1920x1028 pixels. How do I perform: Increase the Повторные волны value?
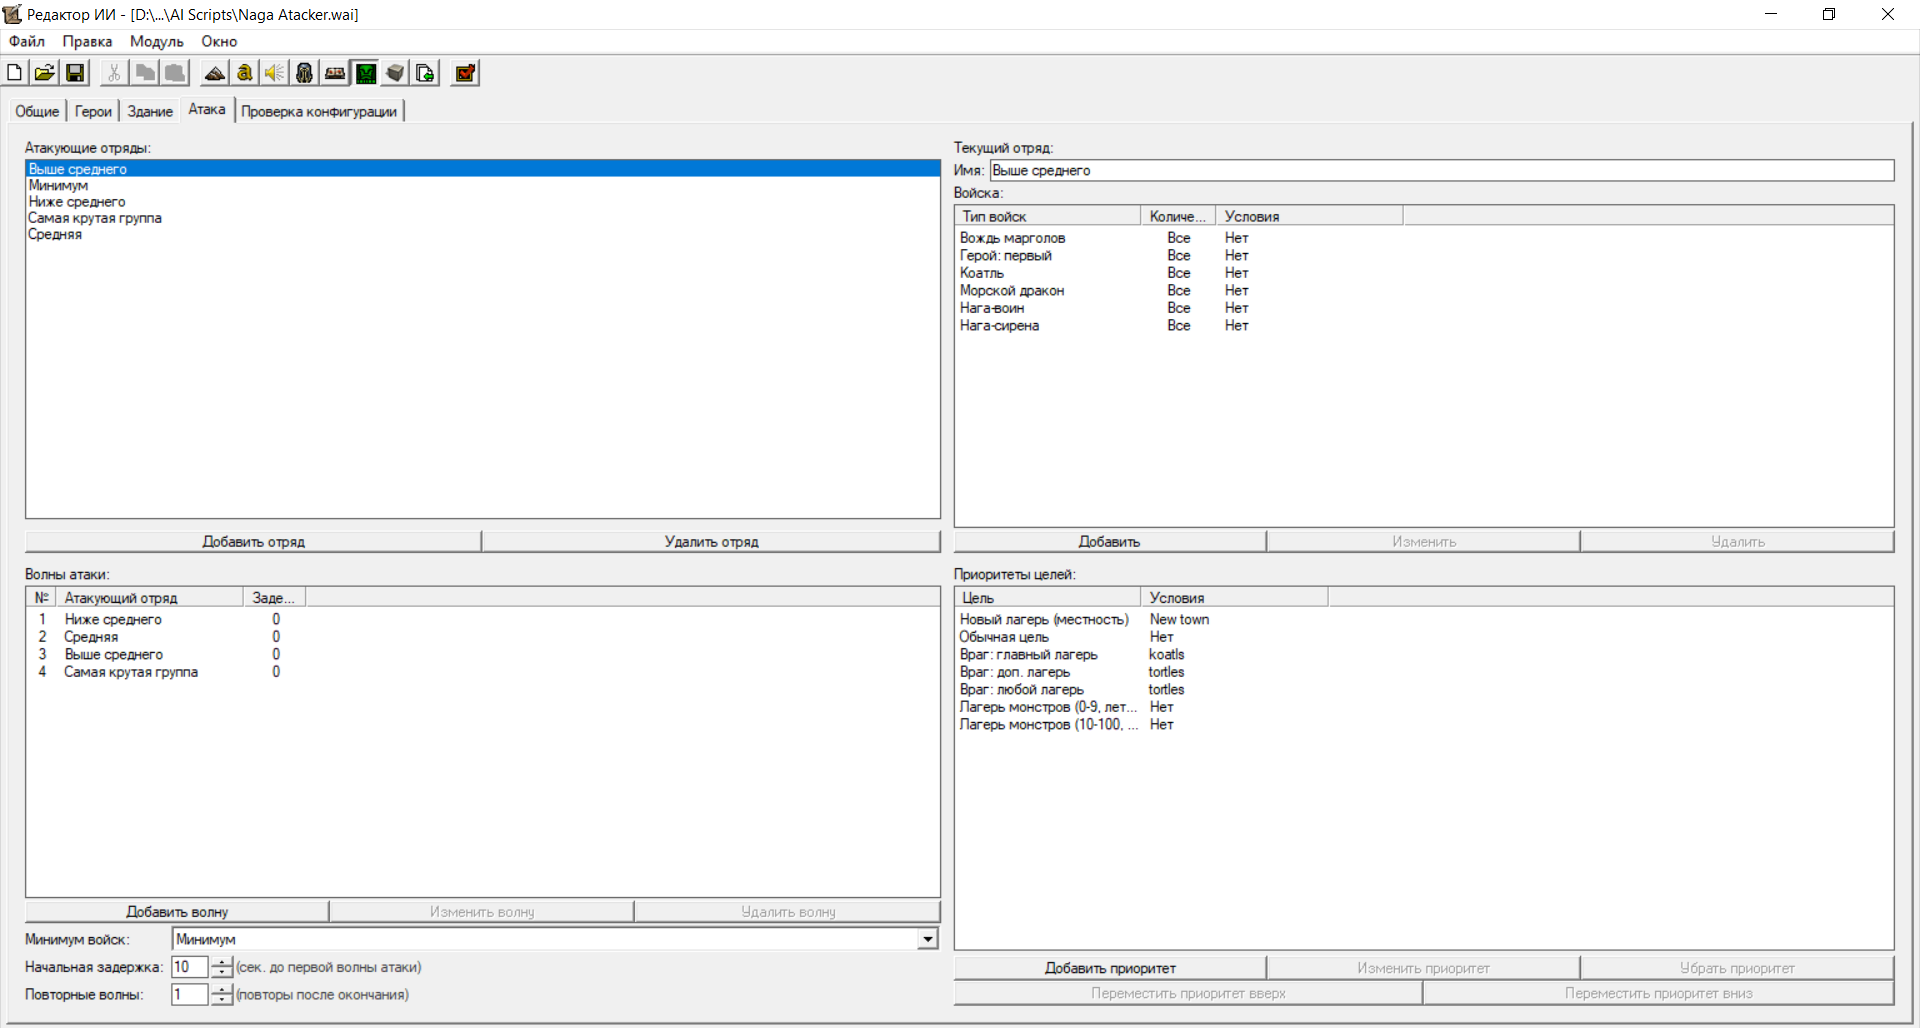[222, 989]
